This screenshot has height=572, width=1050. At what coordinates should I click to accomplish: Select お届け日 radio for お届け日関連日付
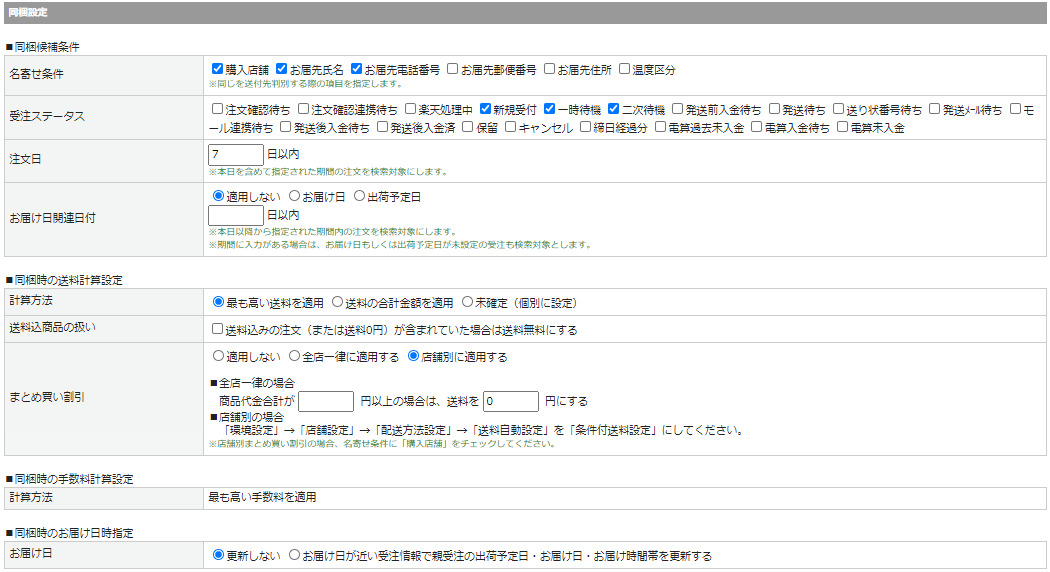coord(295,197)
